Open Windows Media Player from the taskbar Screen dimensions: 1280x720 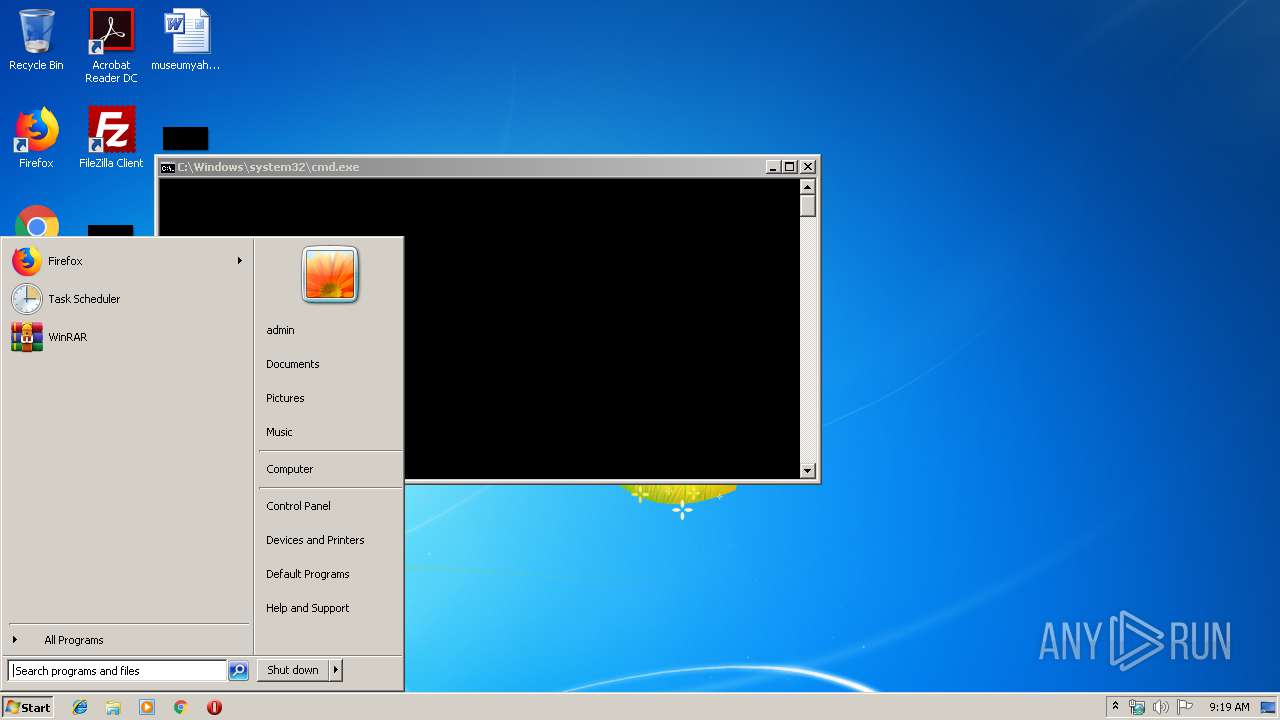(147, 707)
